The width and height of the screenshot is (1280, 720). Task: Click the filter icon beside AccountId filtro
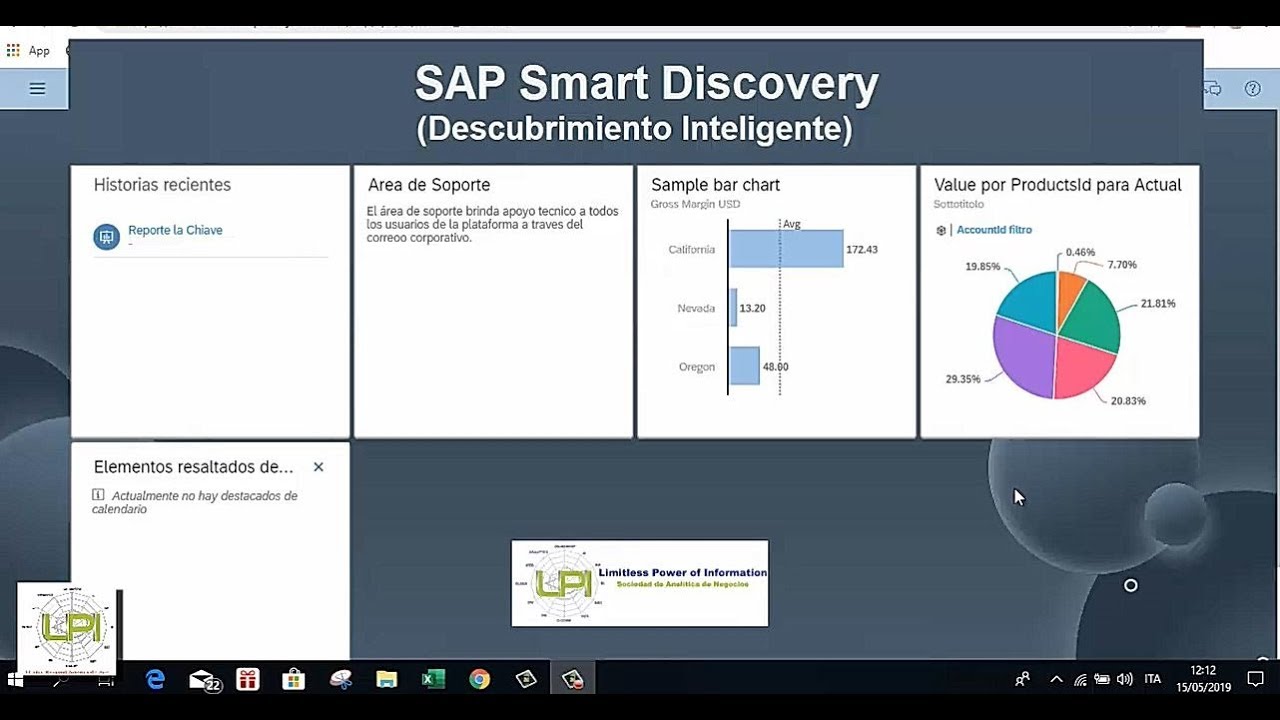tap(941, 230)
